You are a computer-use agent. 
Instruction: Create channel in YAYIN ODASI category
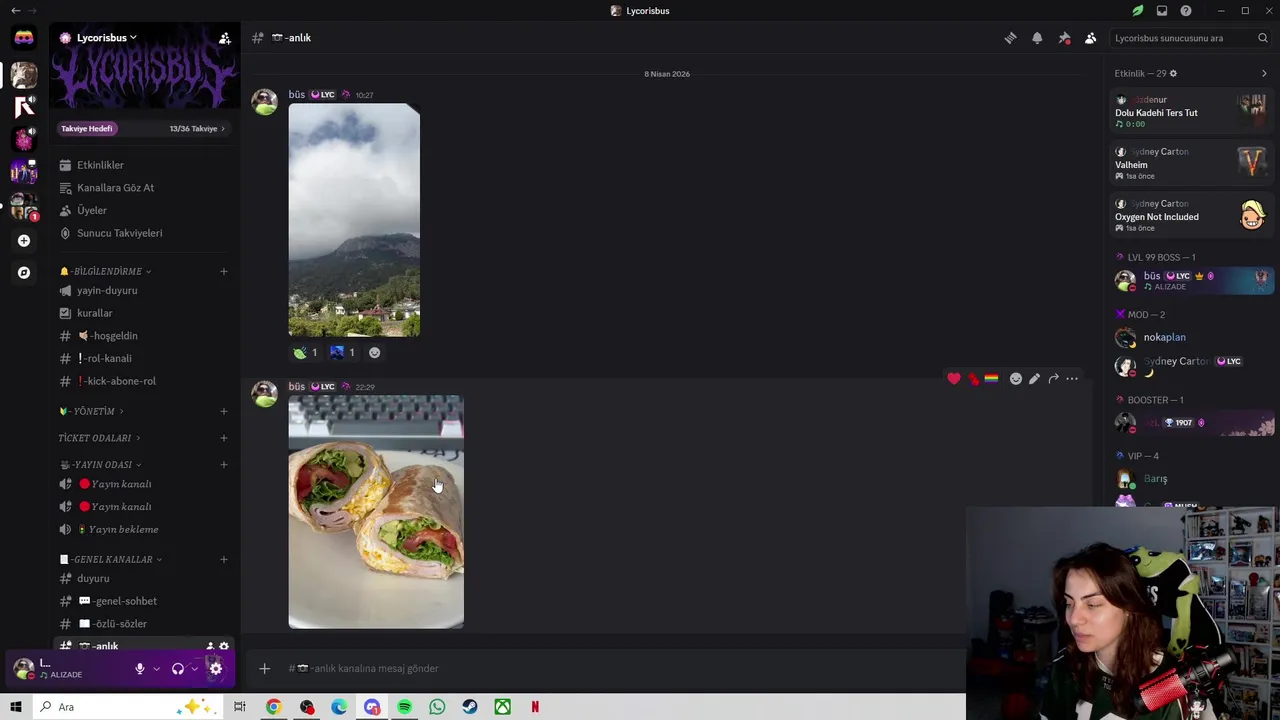pos(224,465)
